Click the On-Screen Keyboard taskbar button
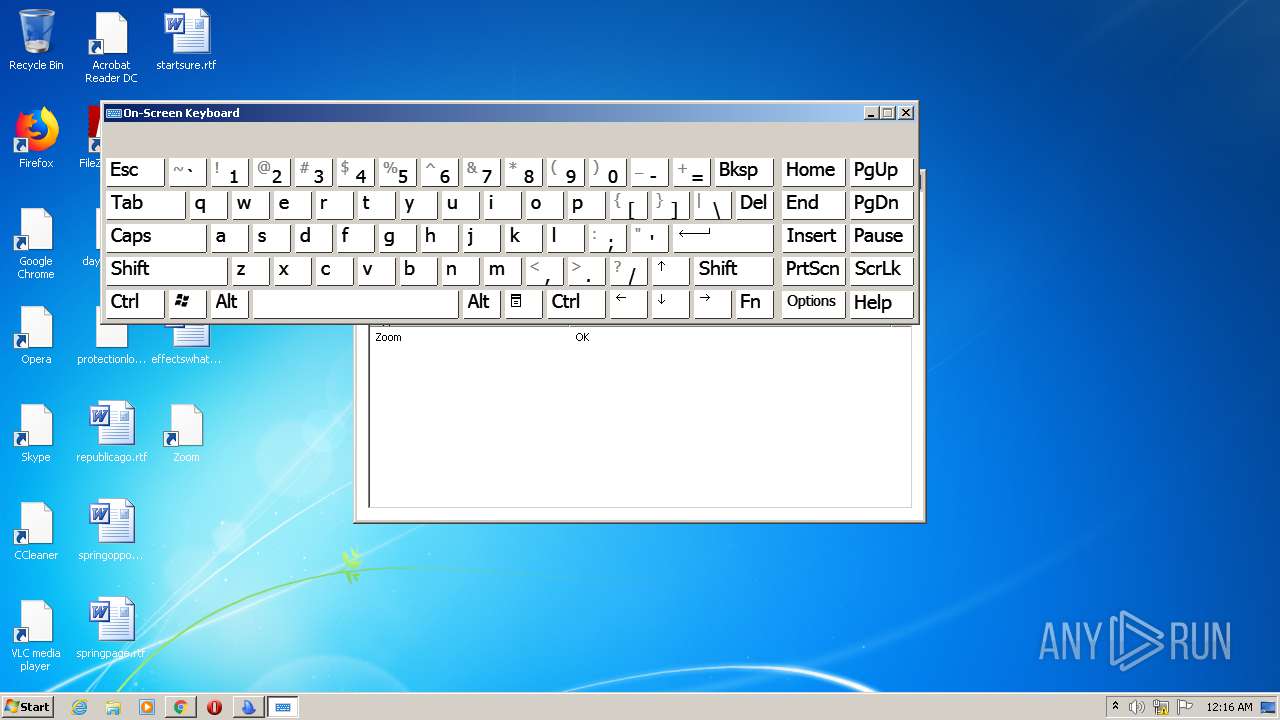The width and height of the screenshot is (1280, 720). click(283, 707)
